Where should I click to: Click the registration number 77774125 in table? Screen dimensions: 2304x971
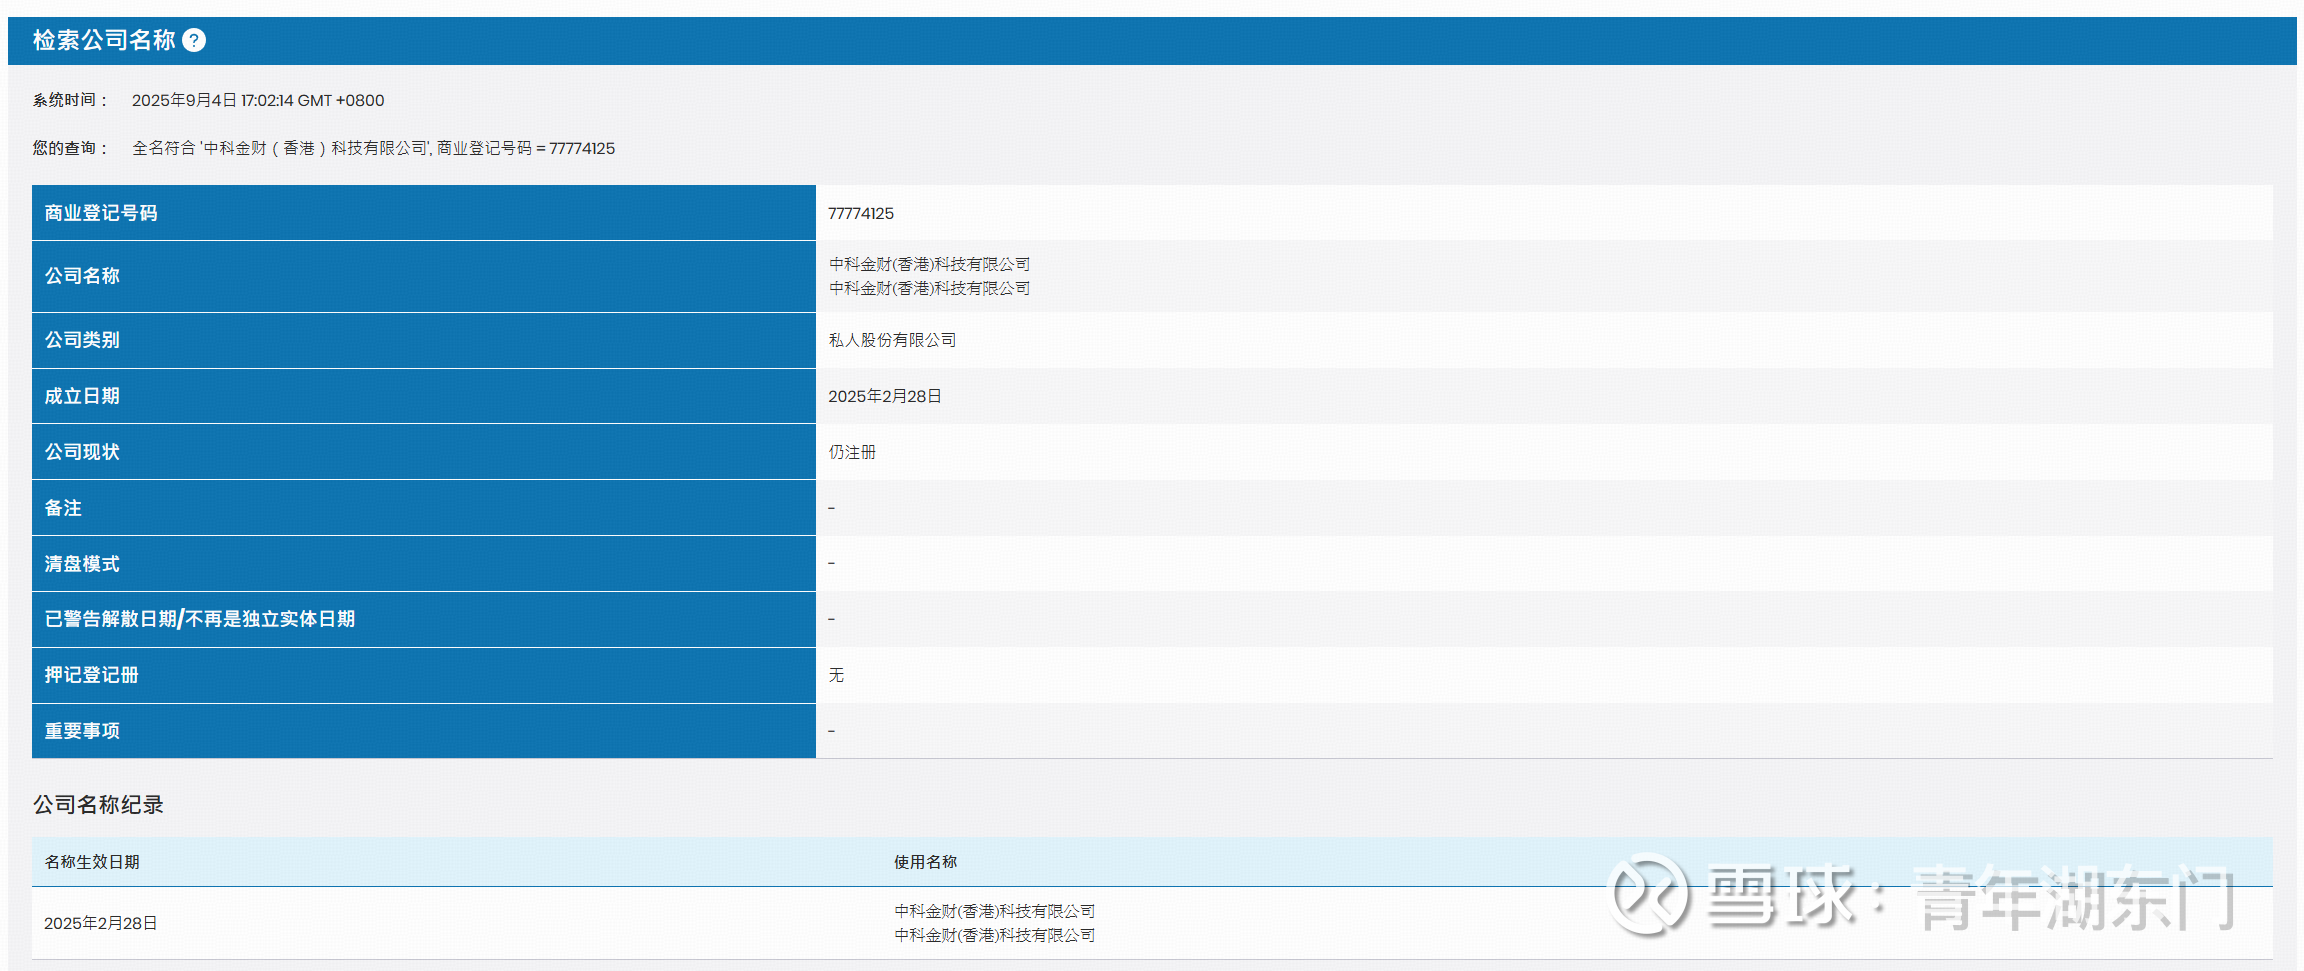coord(860,213)
